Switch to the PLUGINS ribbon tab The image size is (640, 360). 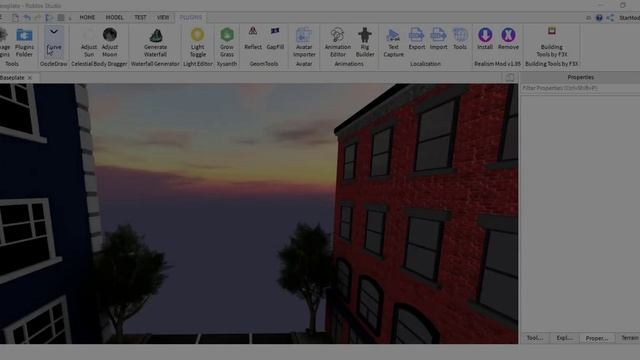pyautogui.click(x=191, y=17)
